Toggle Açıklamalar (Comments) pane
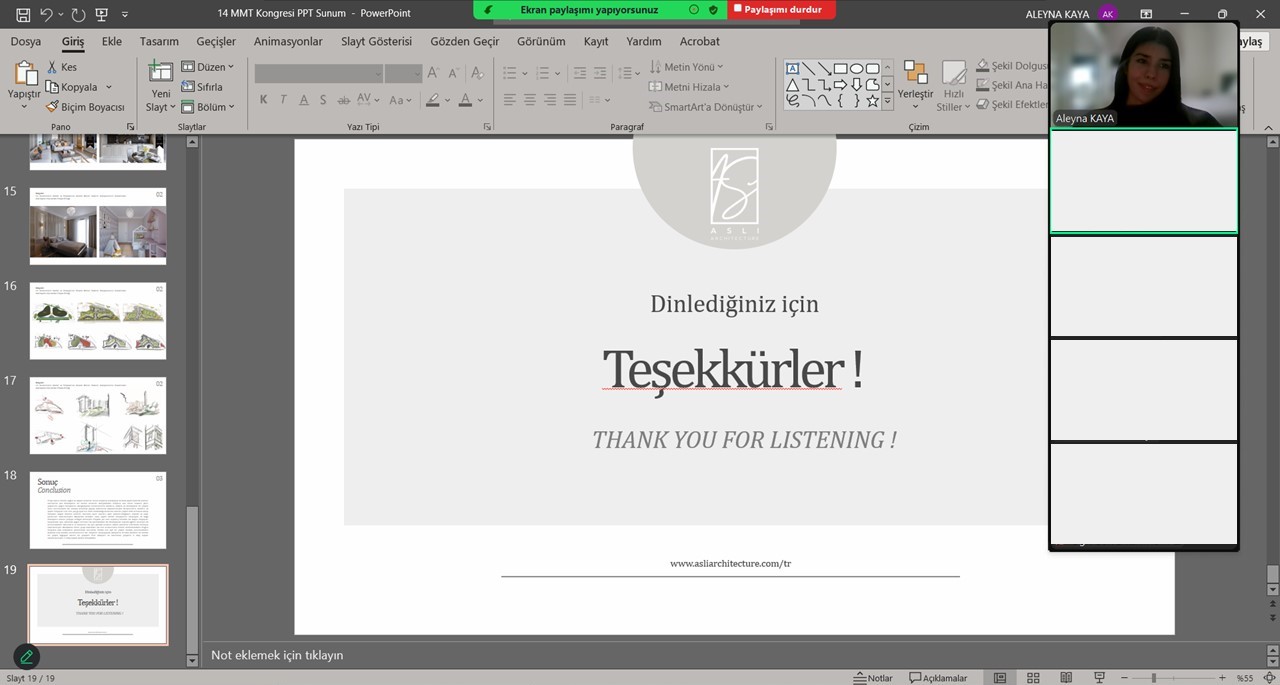This screenshot has width=1280, height=685. (x=938, y=678)
